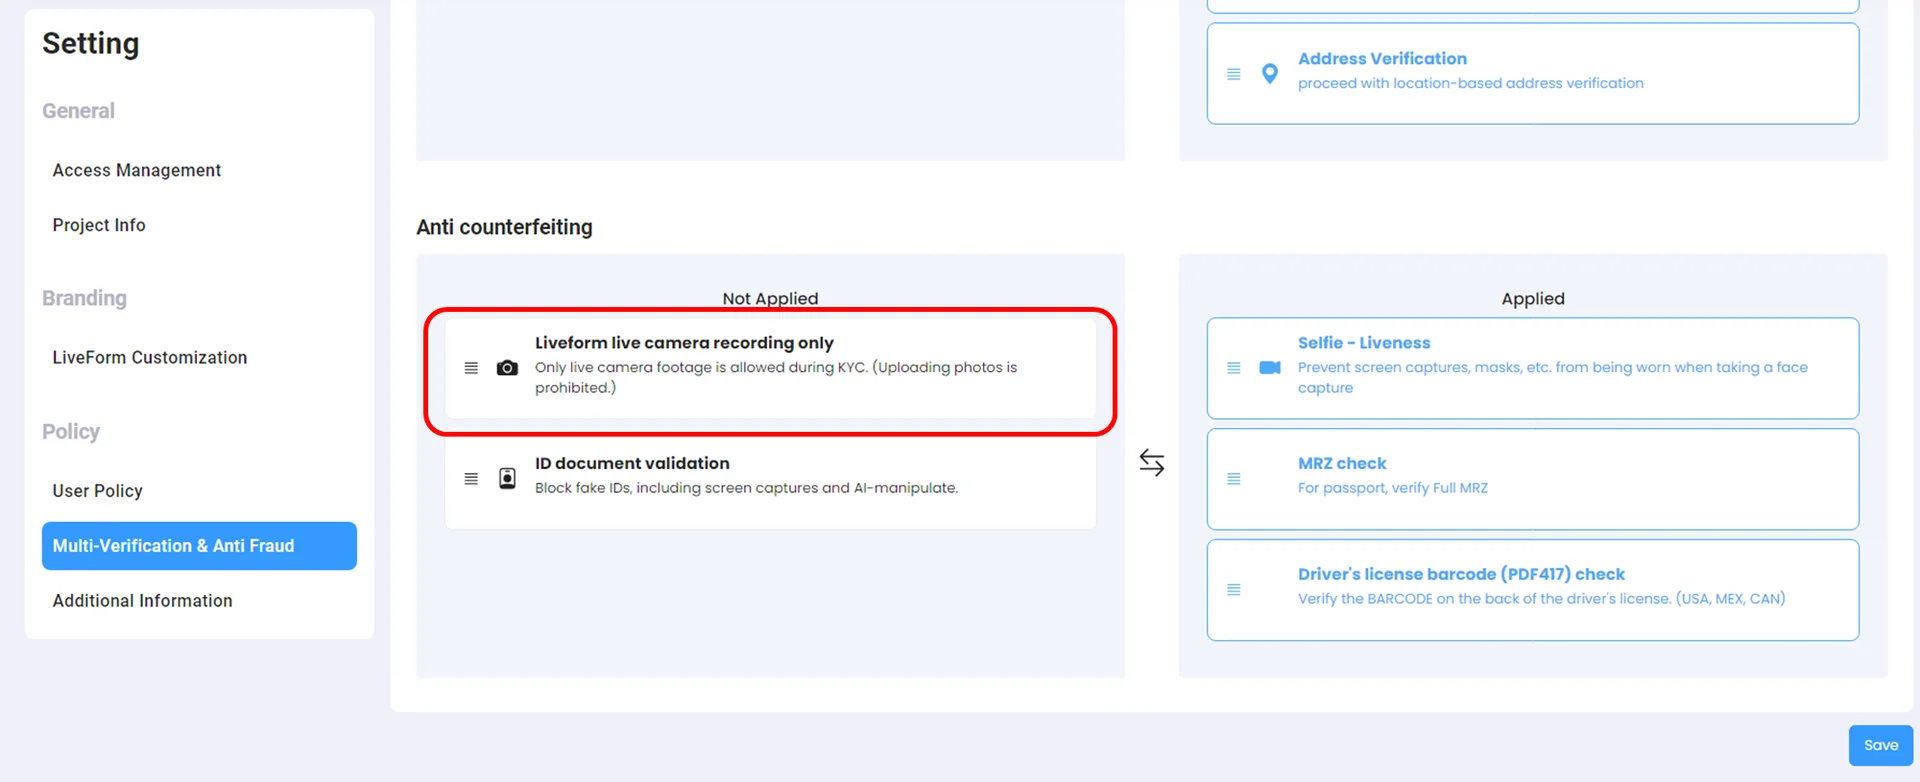
Task: Grab the drag handle of Address Verification
Action: (1234, 74)
